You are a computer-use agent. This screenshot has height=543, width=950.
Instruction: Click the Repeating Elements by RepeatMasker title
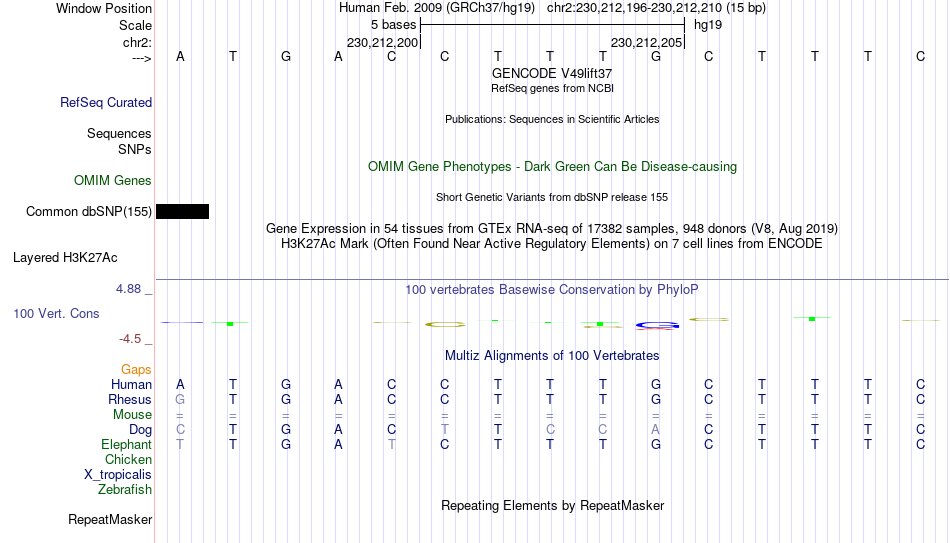tap(552, 505)
